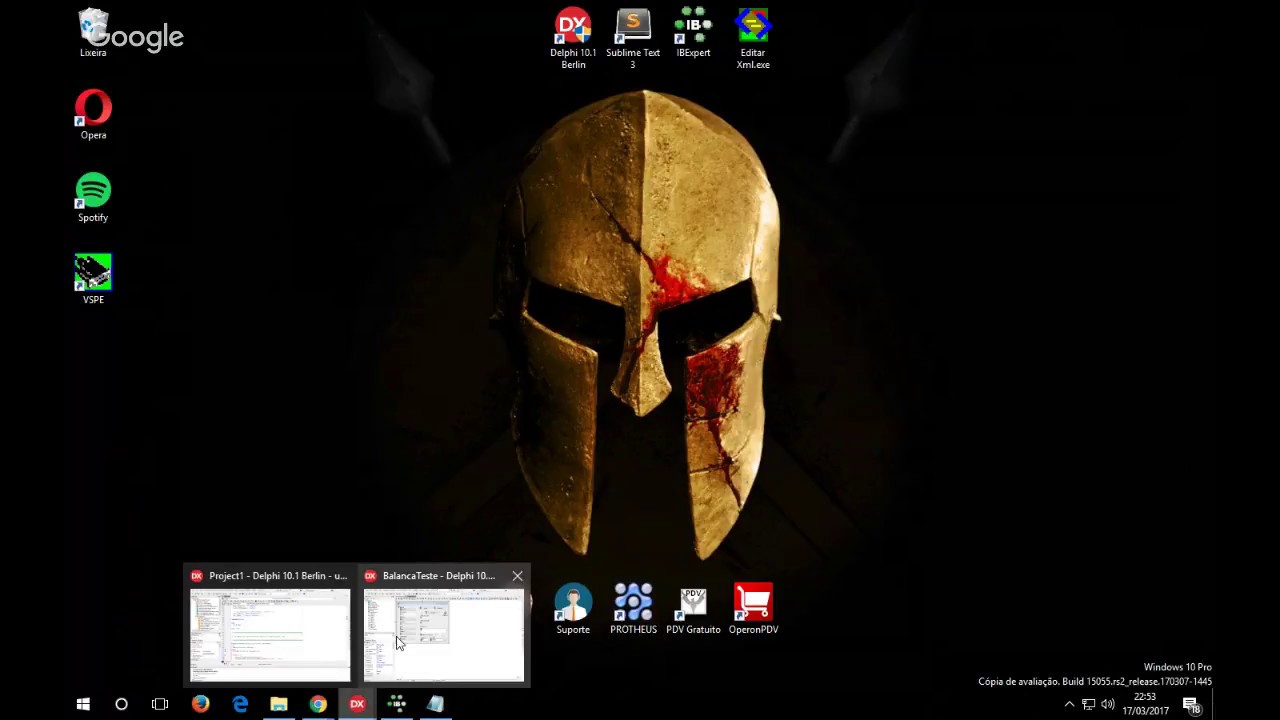Image resolution: width=1280 pixels, height=720 pixels.
Task: Select the Sublime Text 3 desktop shortcut
Action: click(x=633, y=39)
